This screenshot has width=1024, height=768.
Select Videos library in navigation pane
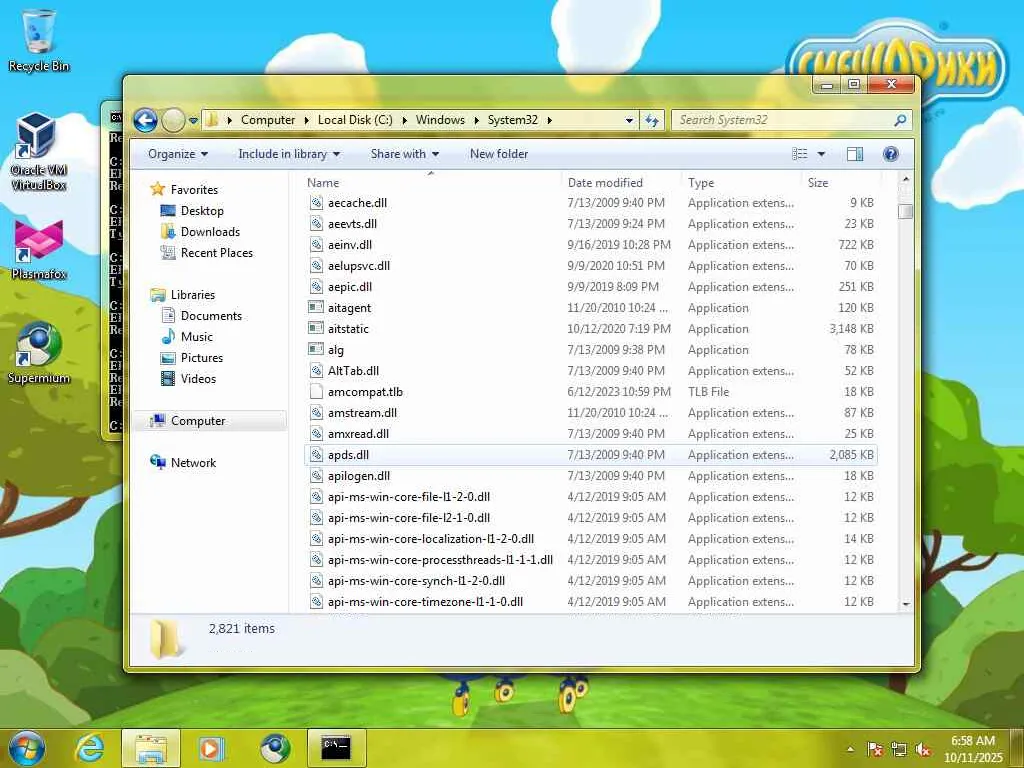199,379
